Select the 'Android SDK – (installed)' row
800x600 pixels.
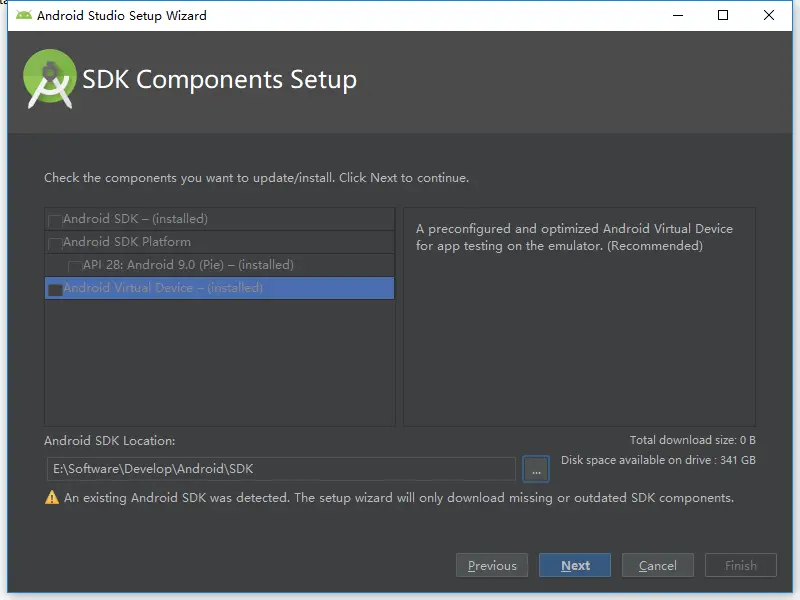coord(219,219)
